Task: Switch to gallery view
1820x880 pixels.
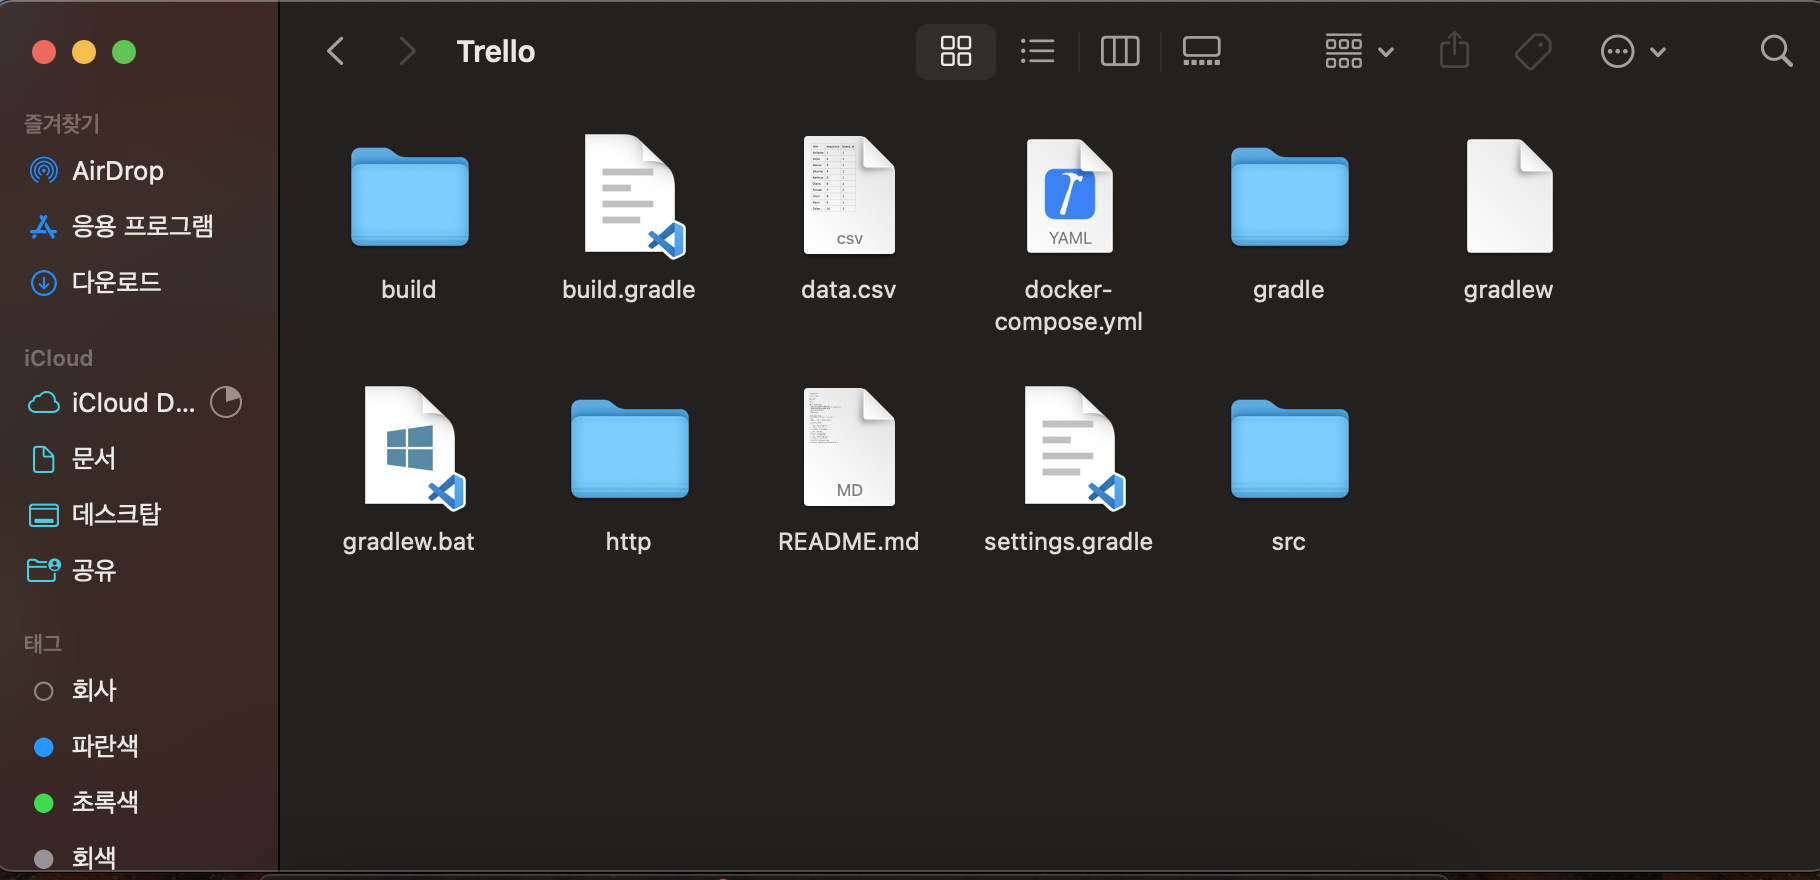Action: (1201, 51)
